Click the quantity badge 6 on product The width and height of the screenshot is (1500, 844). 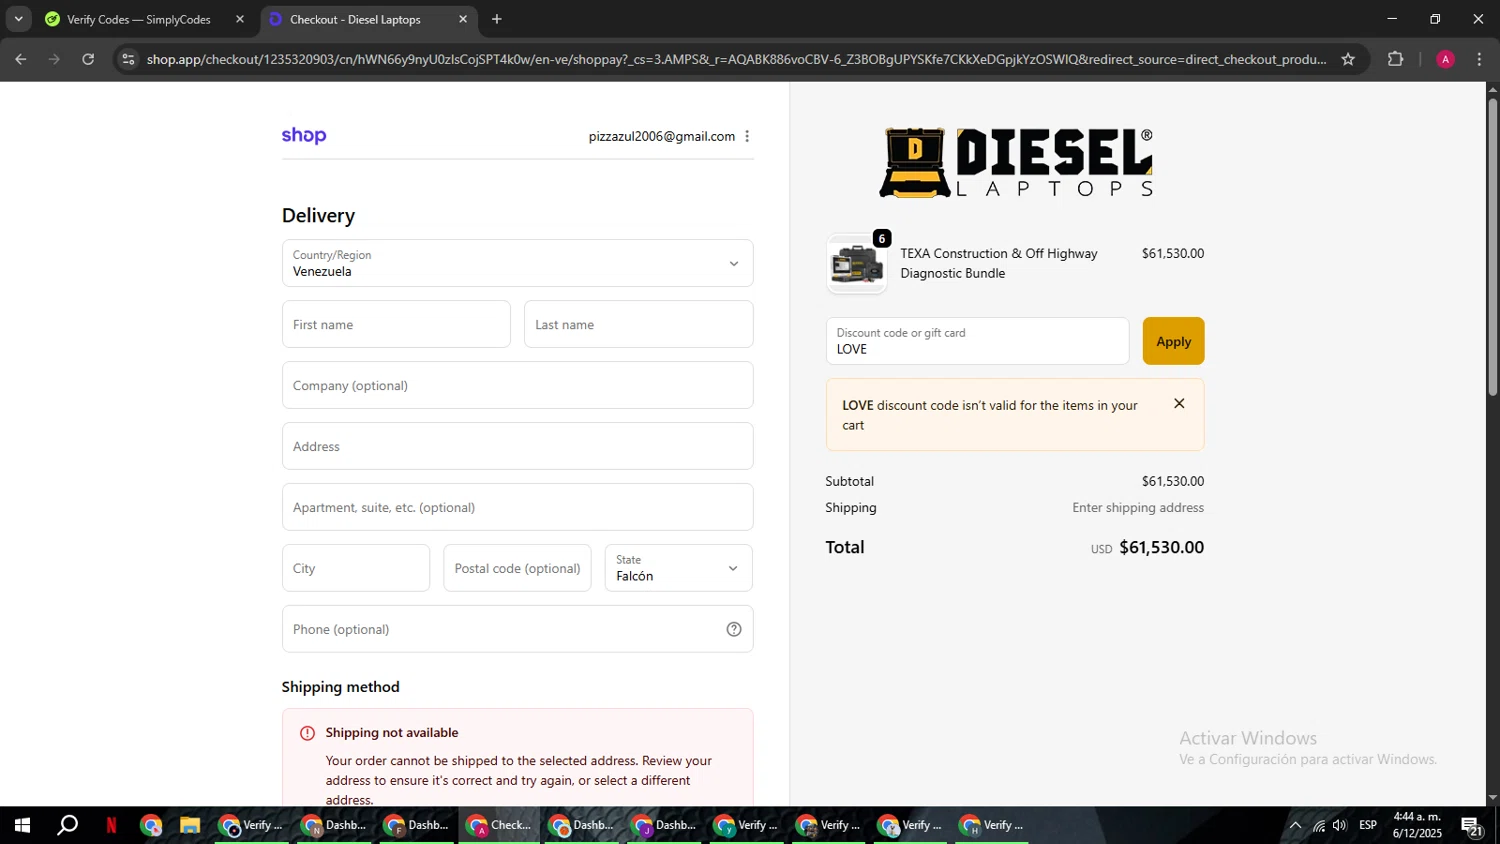coord(882,239)
